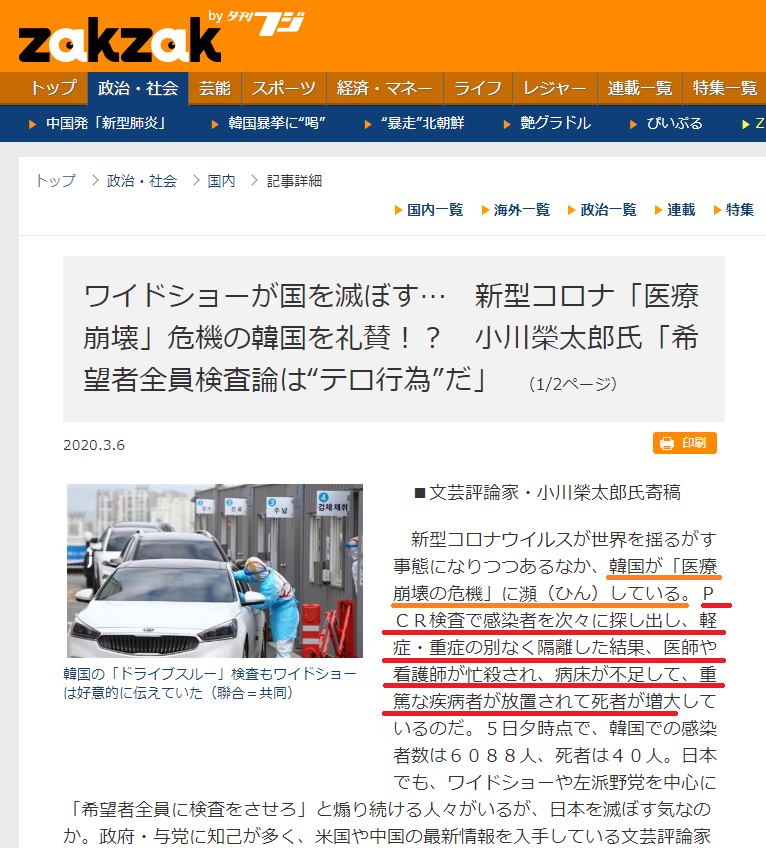The height and width of the screenshot is (848, 766).
Task: Open the 芸能 navigation tab
Action: click(215, 88)
